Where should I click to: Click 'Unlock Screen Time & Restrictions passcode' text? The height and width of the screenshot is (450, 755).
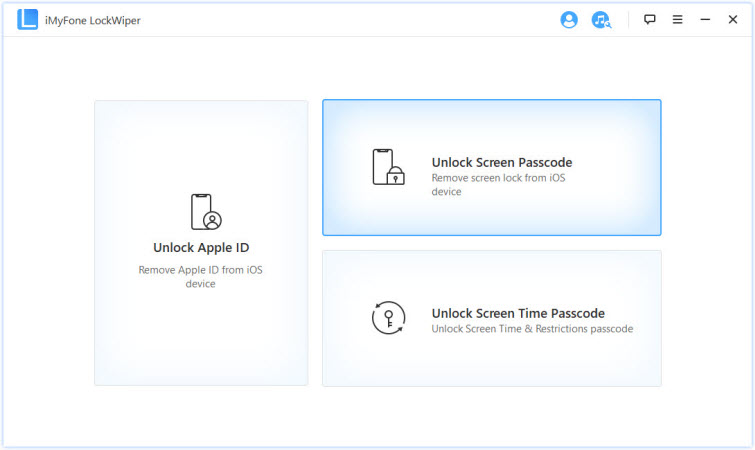pos(531,329)
